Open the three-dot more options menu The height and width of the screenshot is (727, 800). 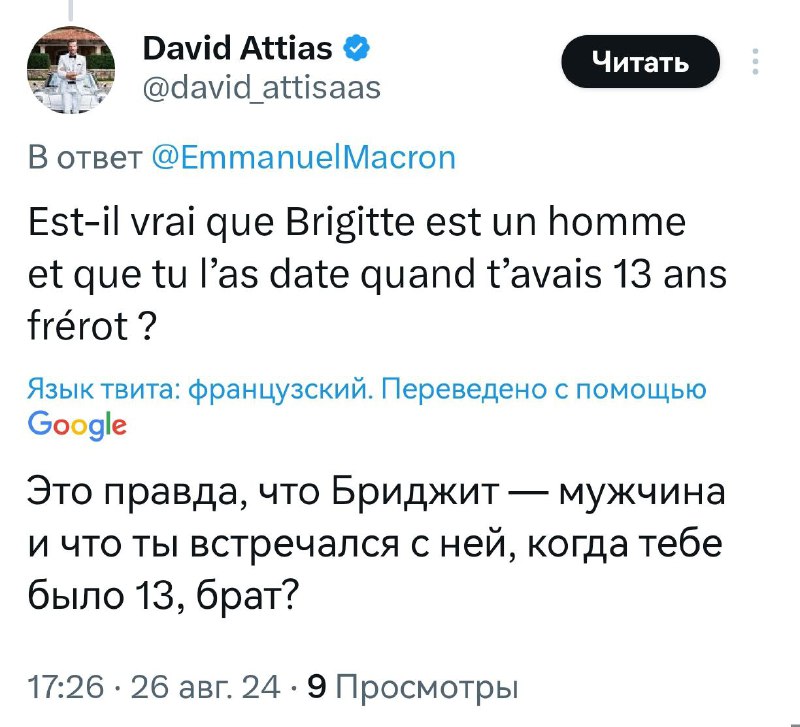coord(754,63)
